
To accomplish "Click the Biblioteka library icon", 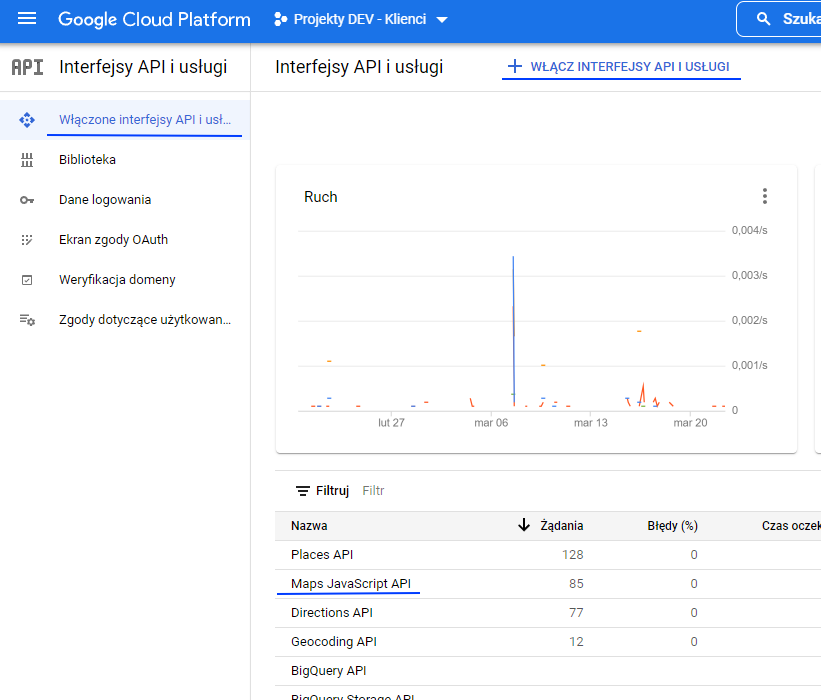I will point(27,160).
